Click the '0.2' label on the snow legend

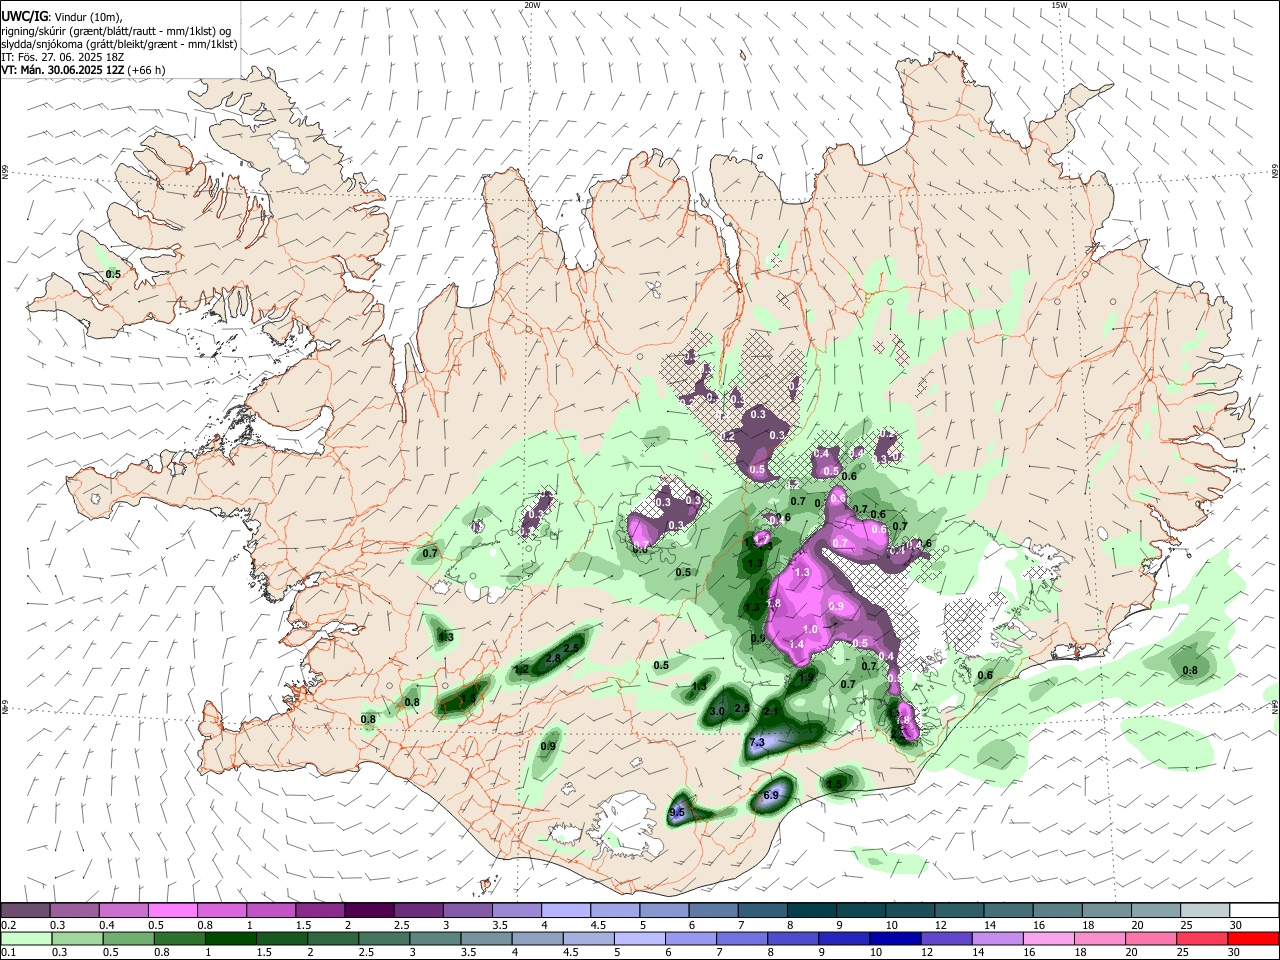(x=8, y=924)
